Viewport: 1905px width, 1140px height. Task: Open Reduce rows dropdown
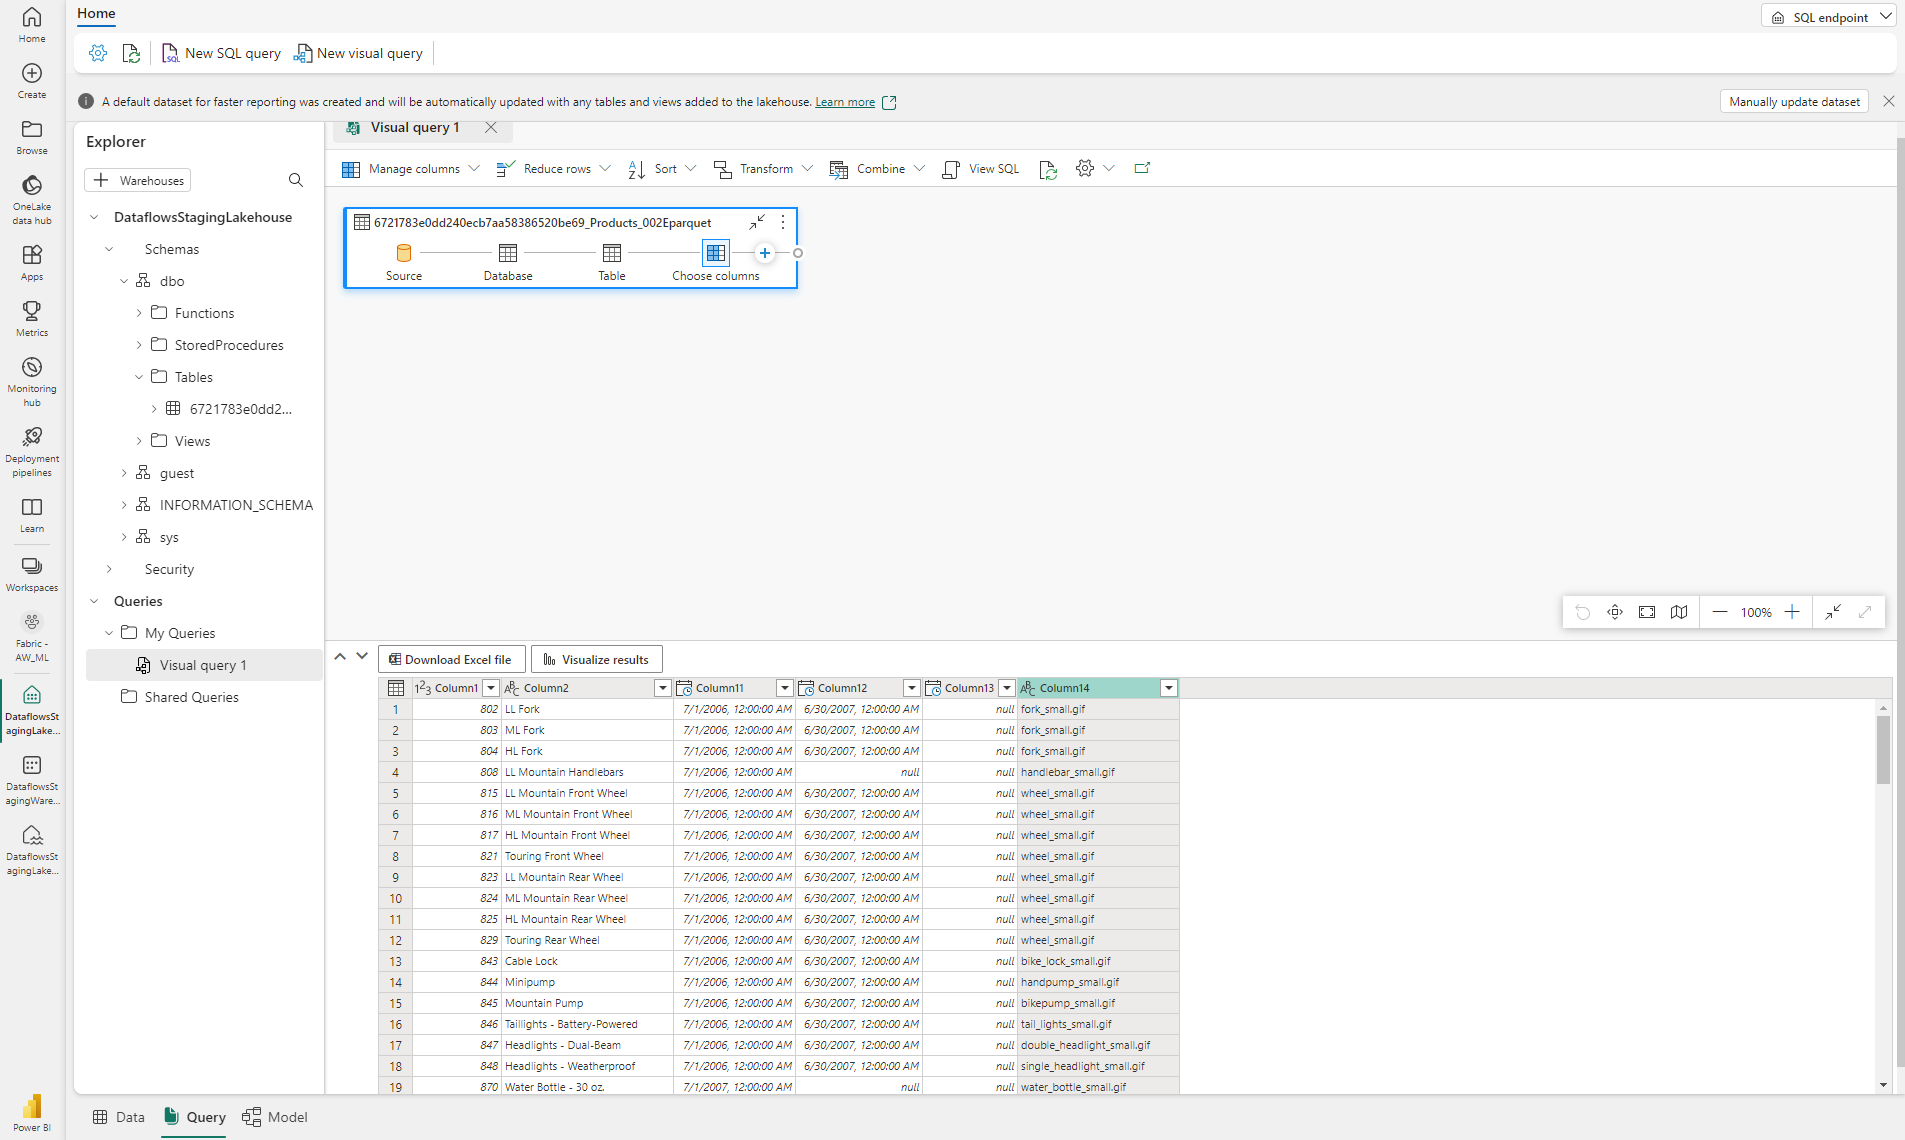tap(553, 169)
